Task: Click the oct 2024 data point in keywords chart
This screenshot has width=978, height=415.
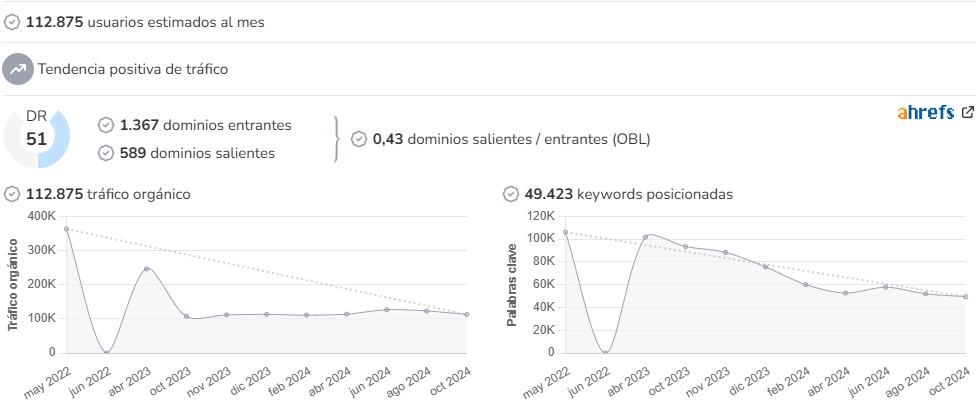Action: (966, 296)
